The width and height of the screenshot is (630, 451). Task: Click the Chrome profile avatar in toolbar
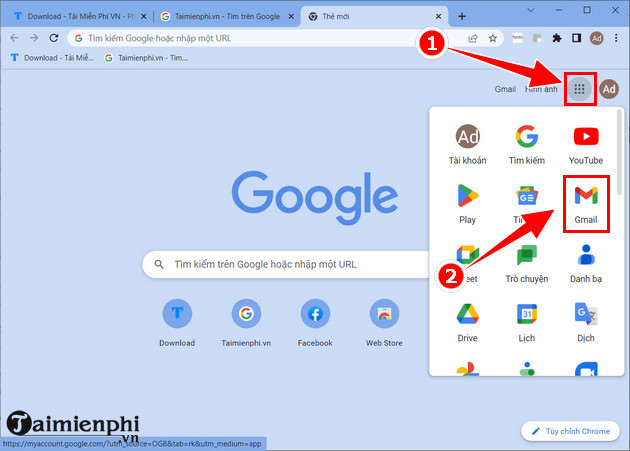(x=597, y=38)
